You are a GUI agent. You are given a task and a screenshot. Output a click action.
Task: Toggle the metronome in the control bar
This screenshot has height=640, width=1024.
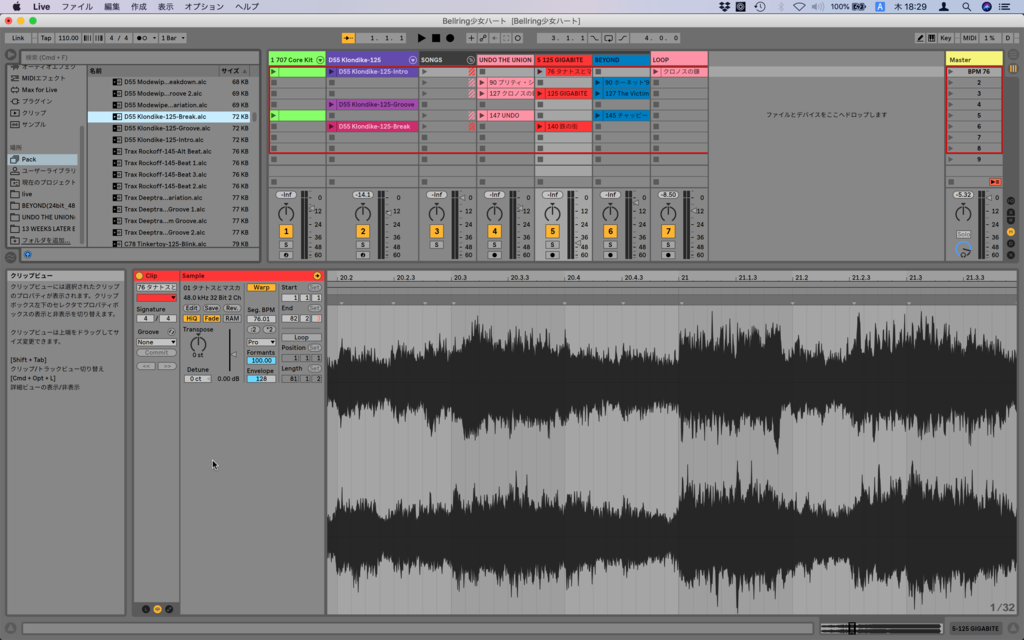(142, 38)
